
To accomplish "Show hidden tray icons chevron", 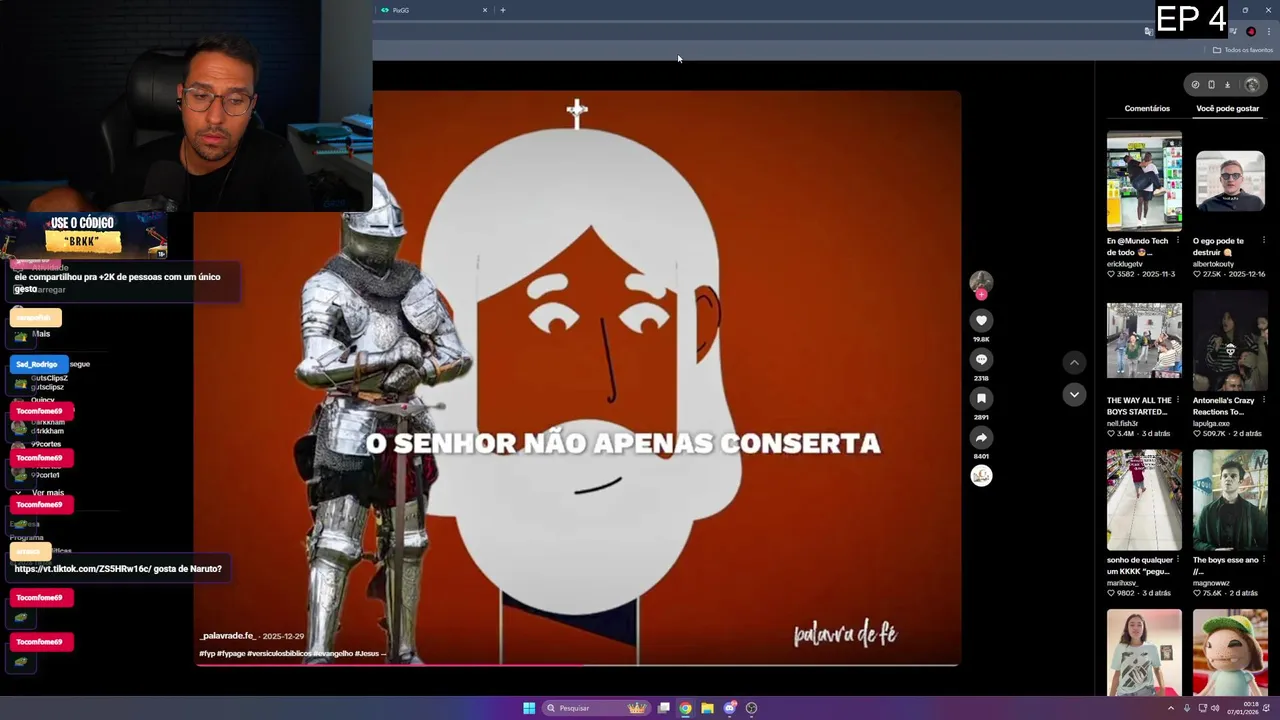I will click(1171, 708).
